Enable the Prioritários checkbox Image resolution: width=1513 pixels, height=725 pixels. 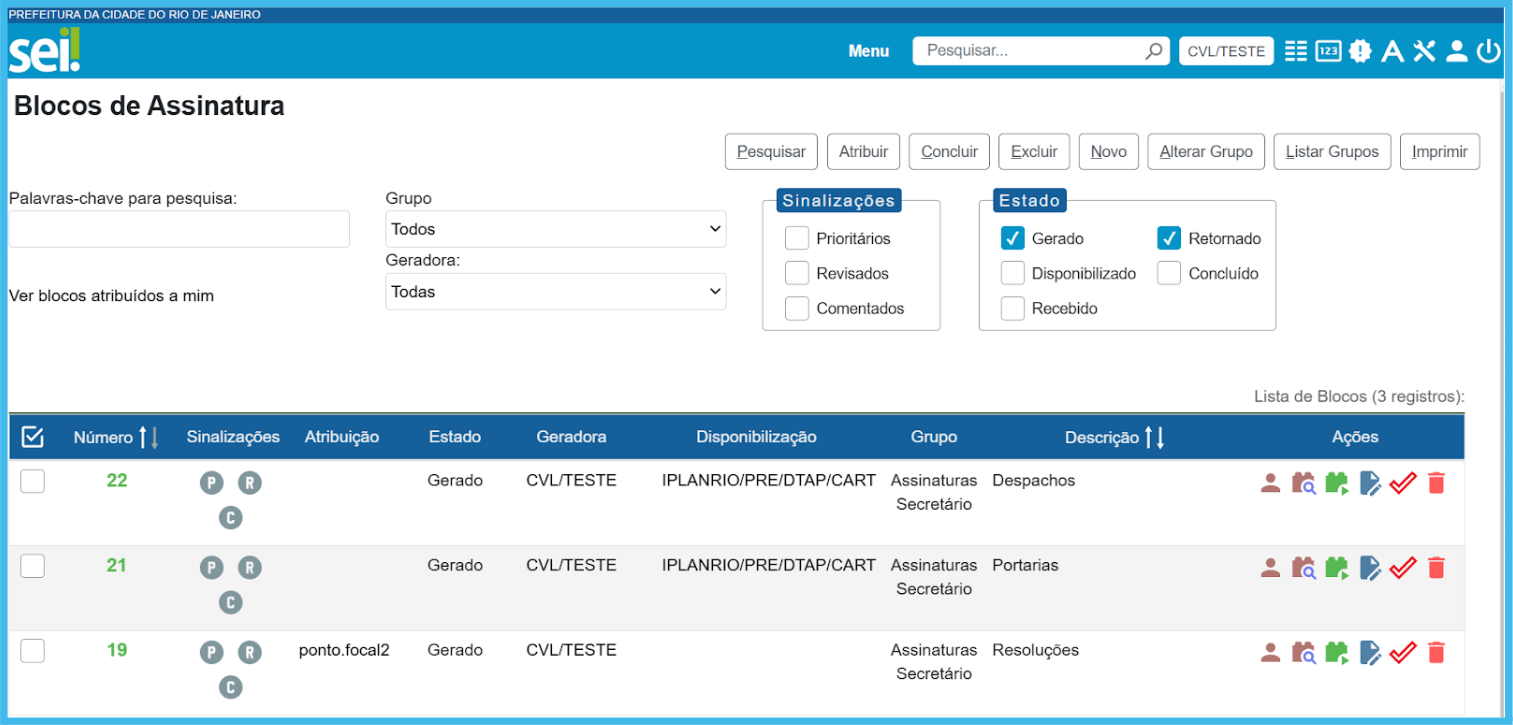(797, 238)
